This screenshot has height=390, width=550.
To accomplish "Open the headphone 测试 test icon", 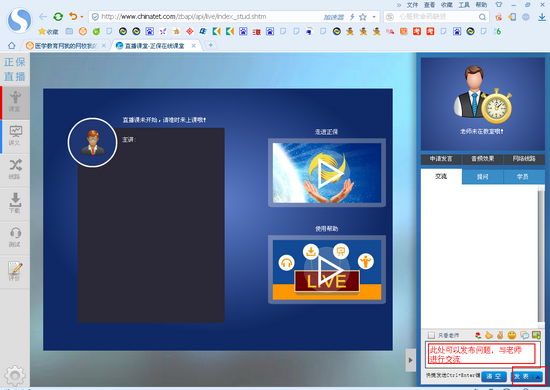I will 15,237.
